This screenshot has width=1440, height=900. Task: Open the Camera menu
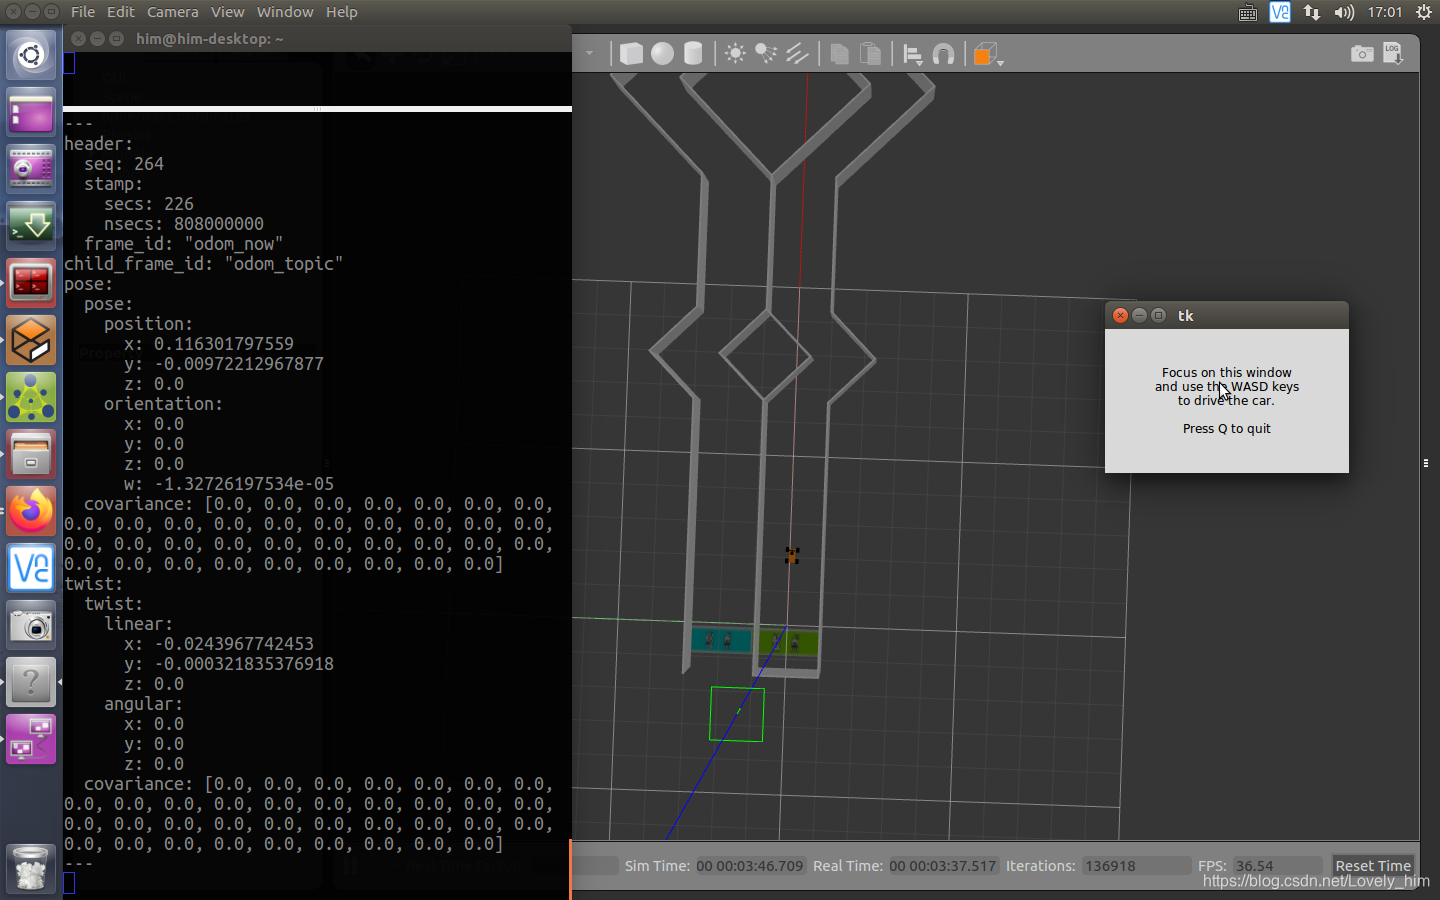click(173, 12)
